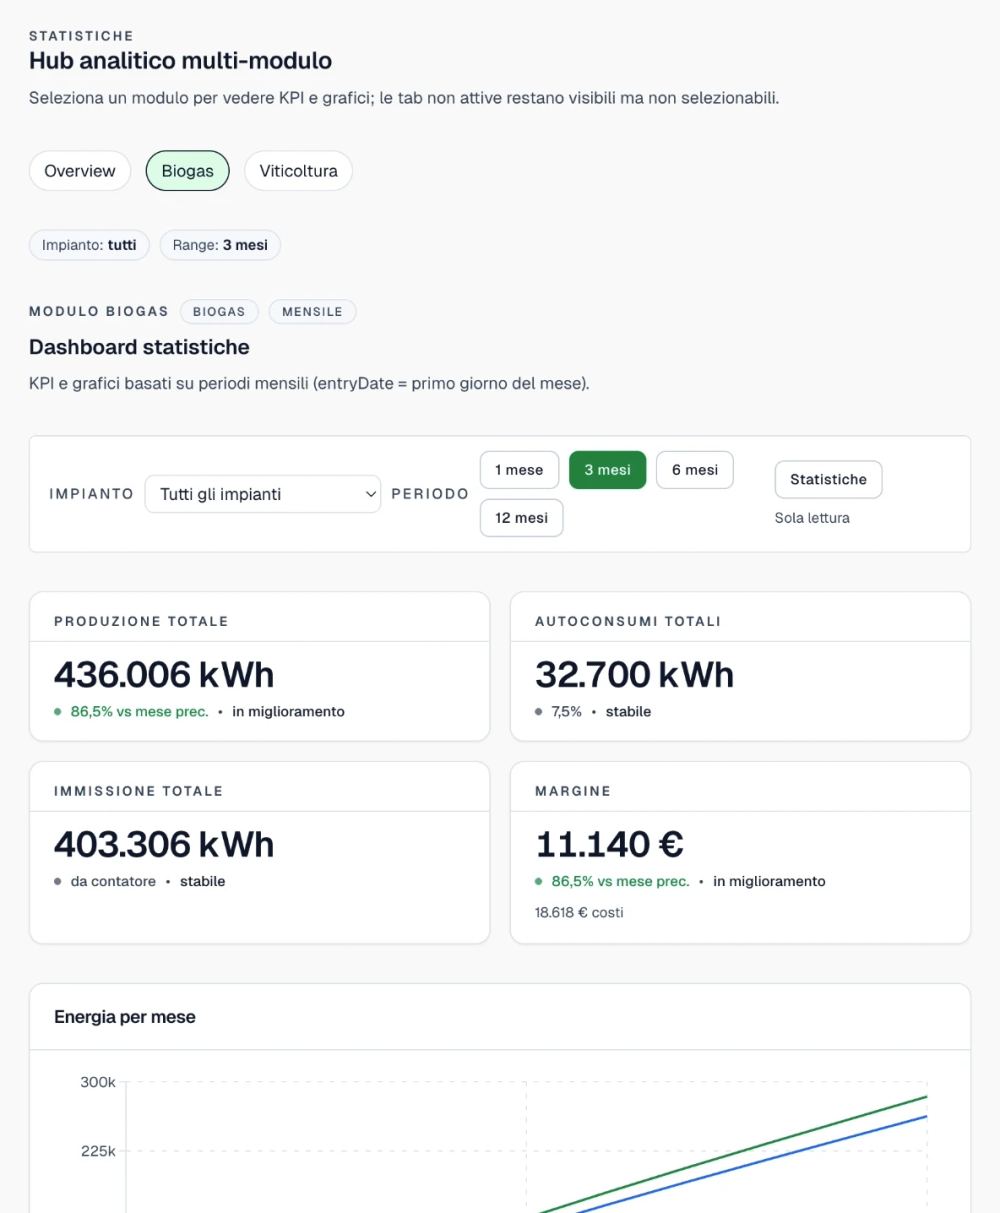Click the BIOGAS tag badge
The width and height of the screenshot is (1000, 1213).
(x=219, y=312)
